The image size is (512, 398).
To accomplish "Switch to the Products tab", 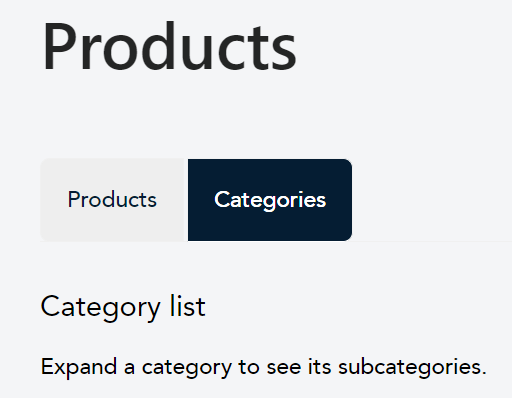I will point(112,200).
